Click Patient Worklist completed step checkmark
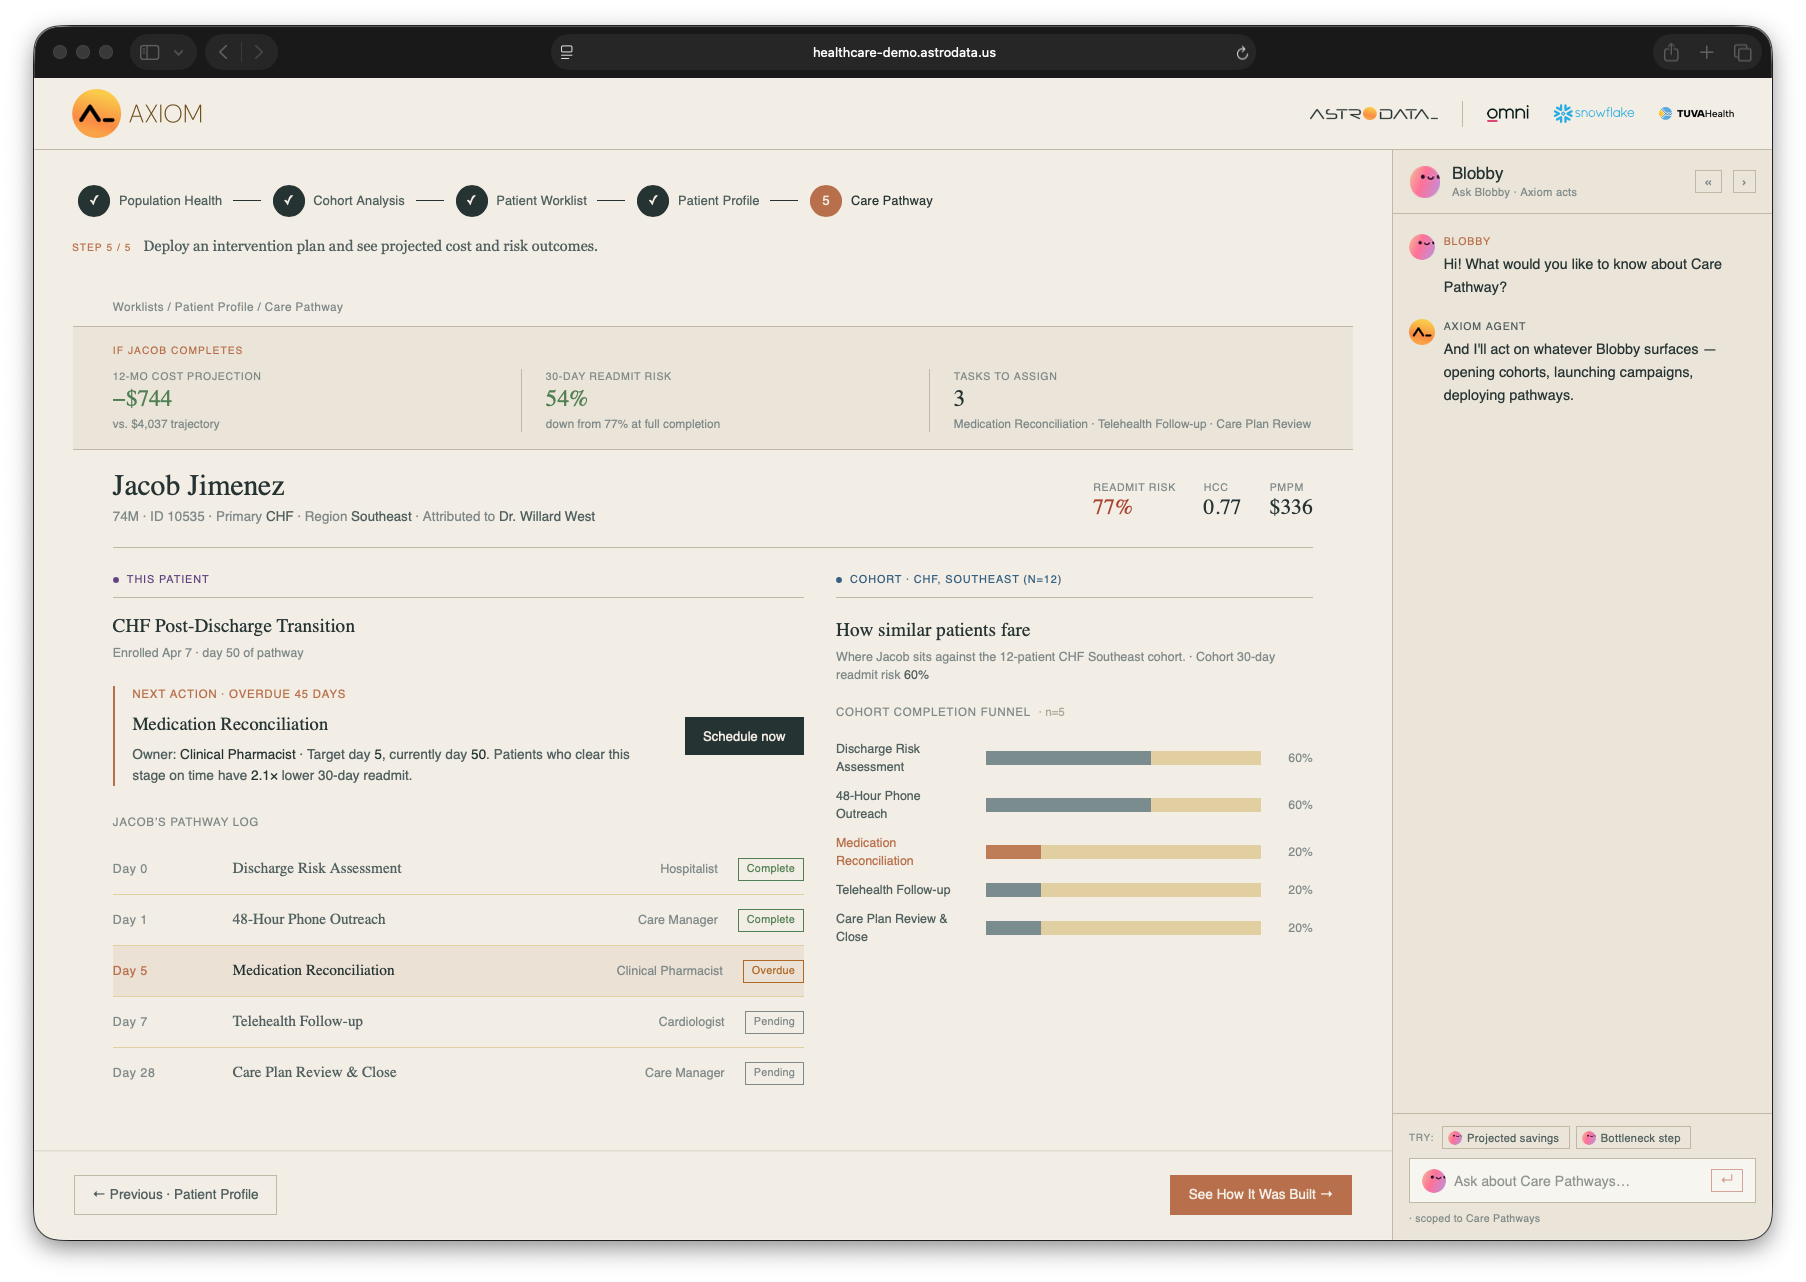1806x1282 pixels. tap(471, 200)
